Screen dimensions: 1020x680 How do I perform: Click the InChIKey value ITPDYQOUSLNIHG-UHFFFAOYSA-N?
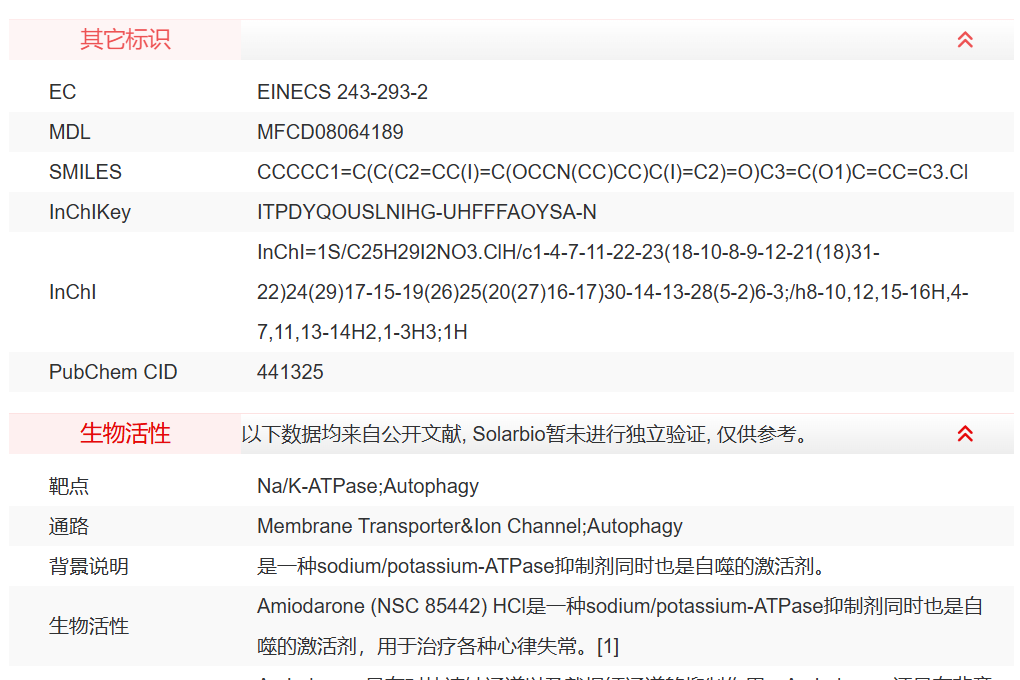426,212
